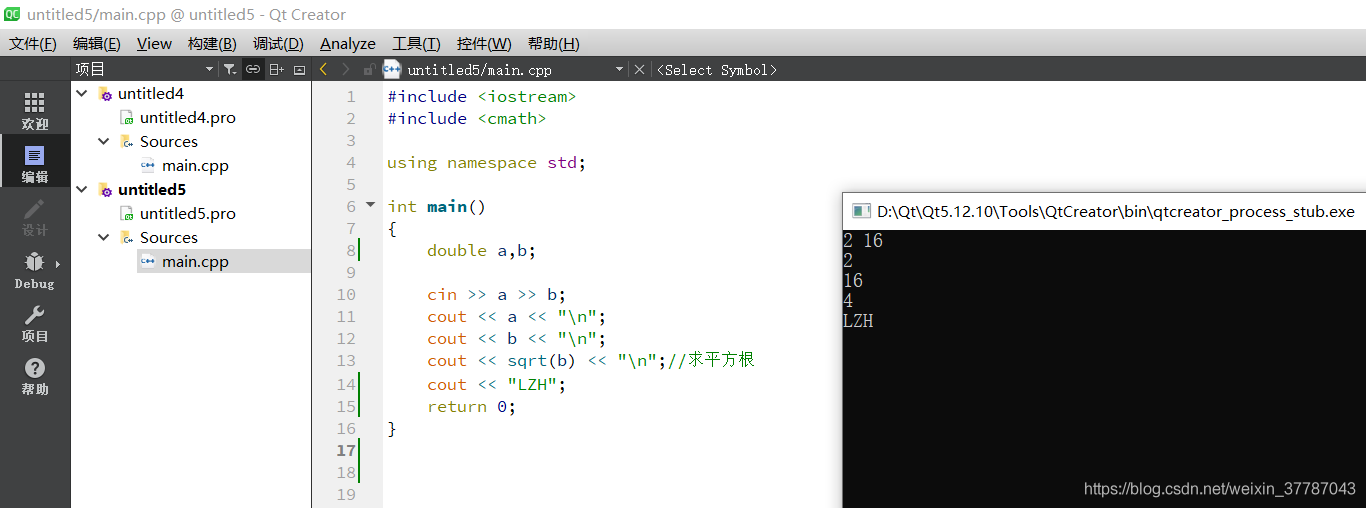Open the Select Symbol combo box
Screen dimensions: 1366x508
pyautogui.click(x=716, y=69)
